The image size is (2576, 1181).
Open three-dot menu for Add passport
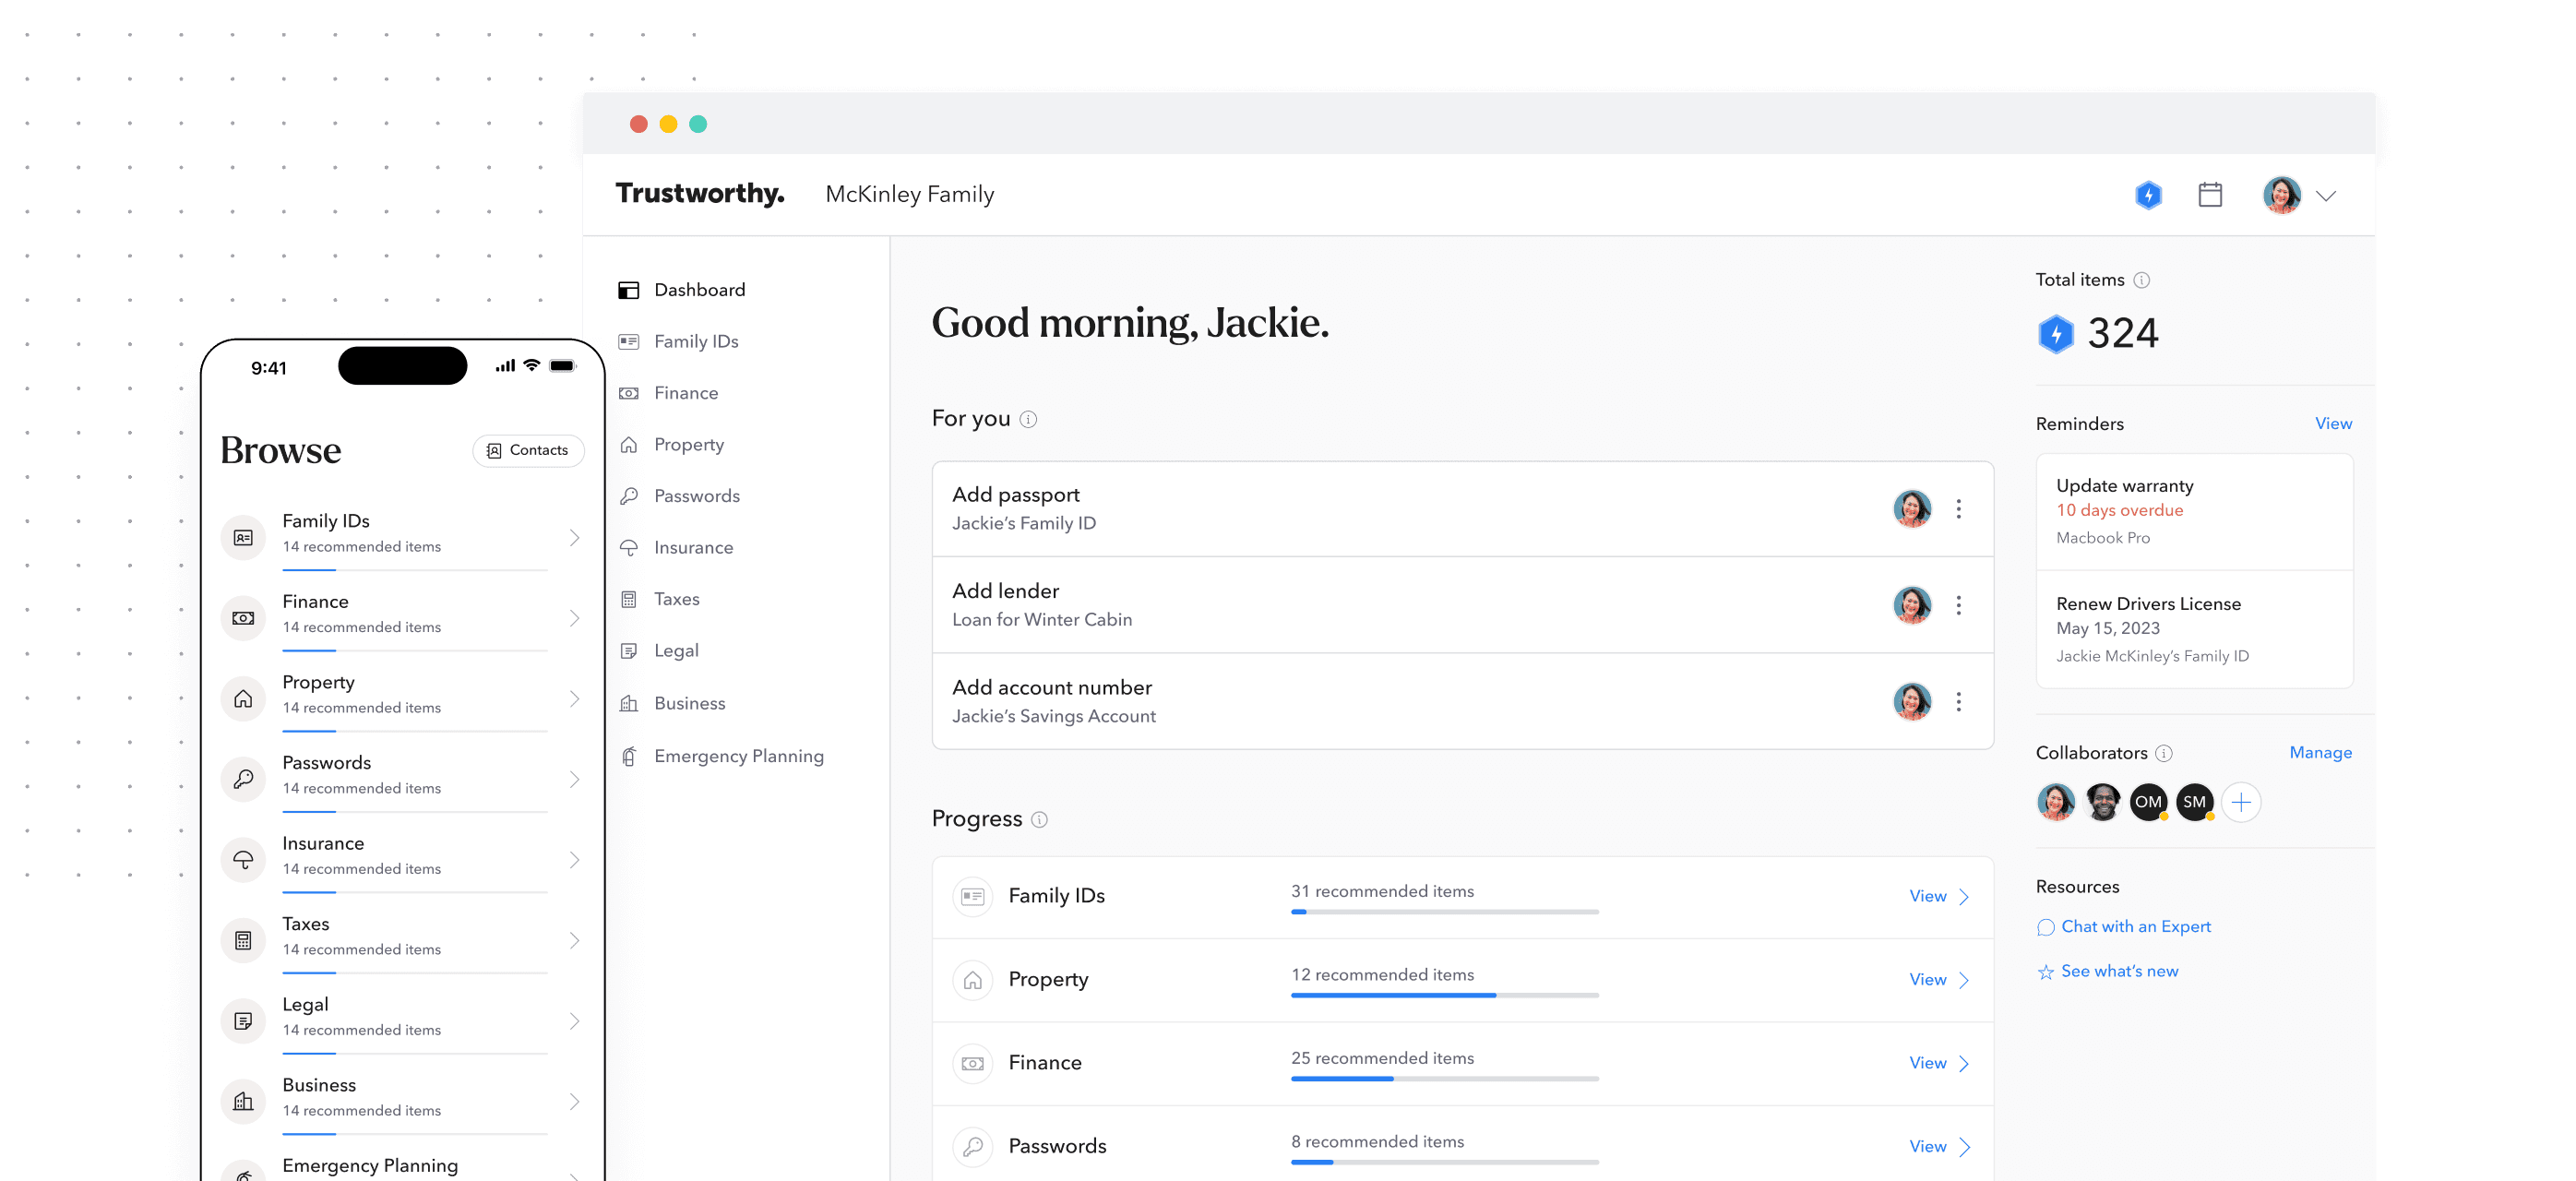coord(1958,509)
